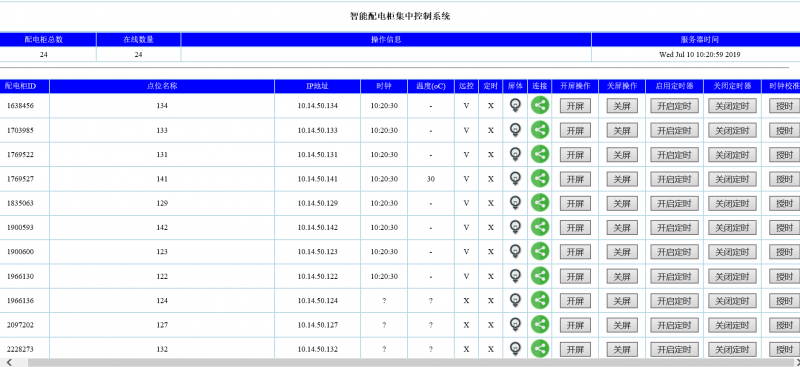Click 关屏 button for cabinet 127

click(x=622, y=325)
